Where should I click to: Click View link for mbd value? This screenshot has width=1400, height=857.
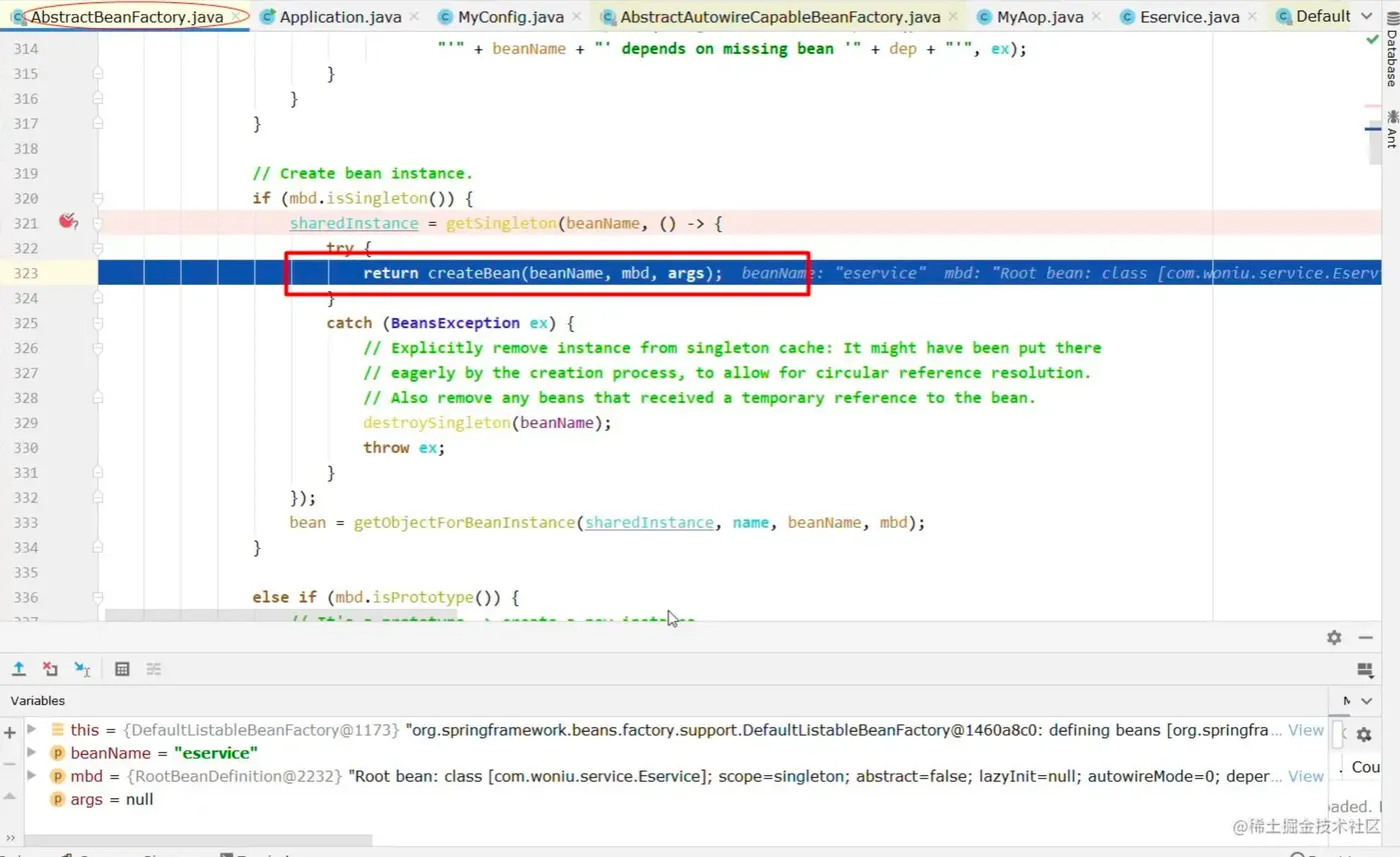click(x=1305, y=776)
